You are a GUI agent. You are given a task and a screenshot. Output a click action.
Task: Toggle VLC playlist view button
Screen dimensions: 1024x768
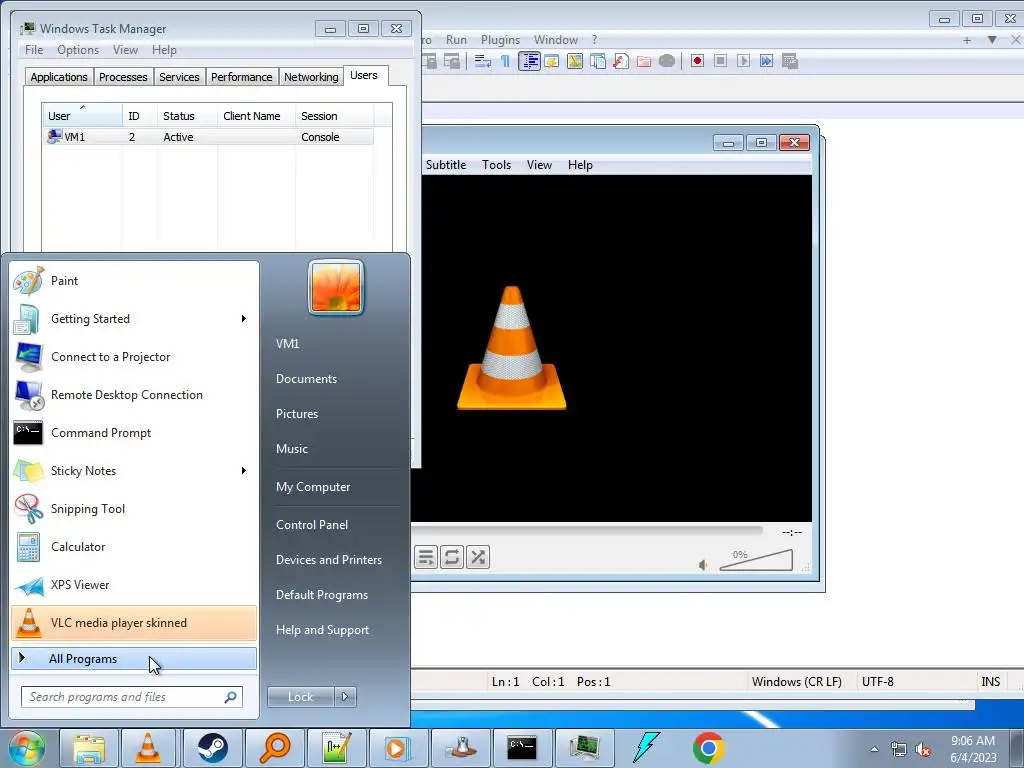425,557
